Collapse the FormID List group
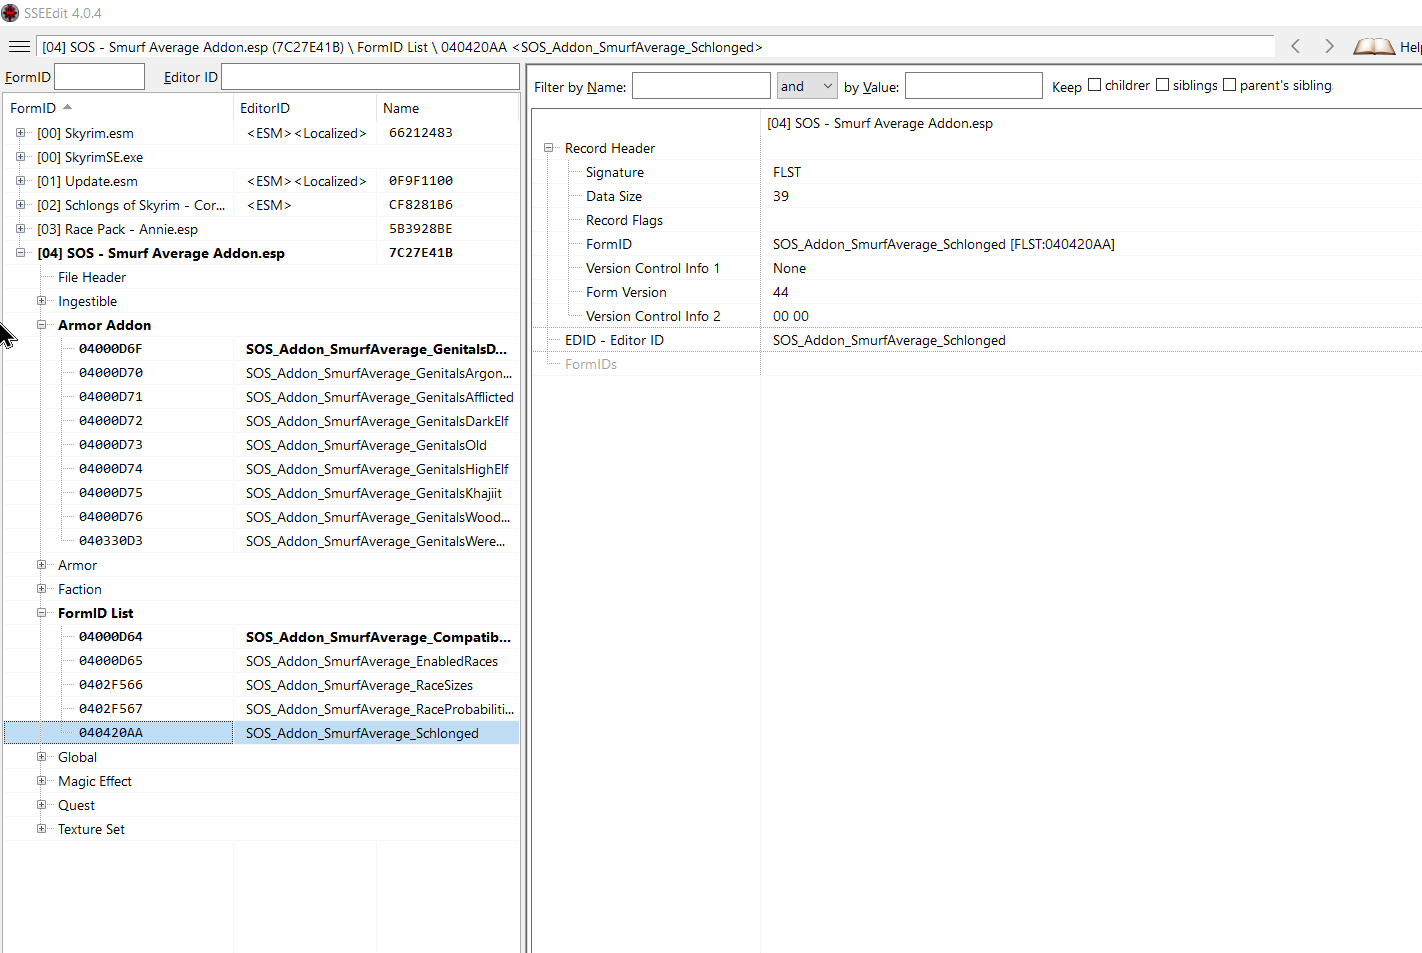The width and height of the screenshot is (1422, 953). click(41, 612)
